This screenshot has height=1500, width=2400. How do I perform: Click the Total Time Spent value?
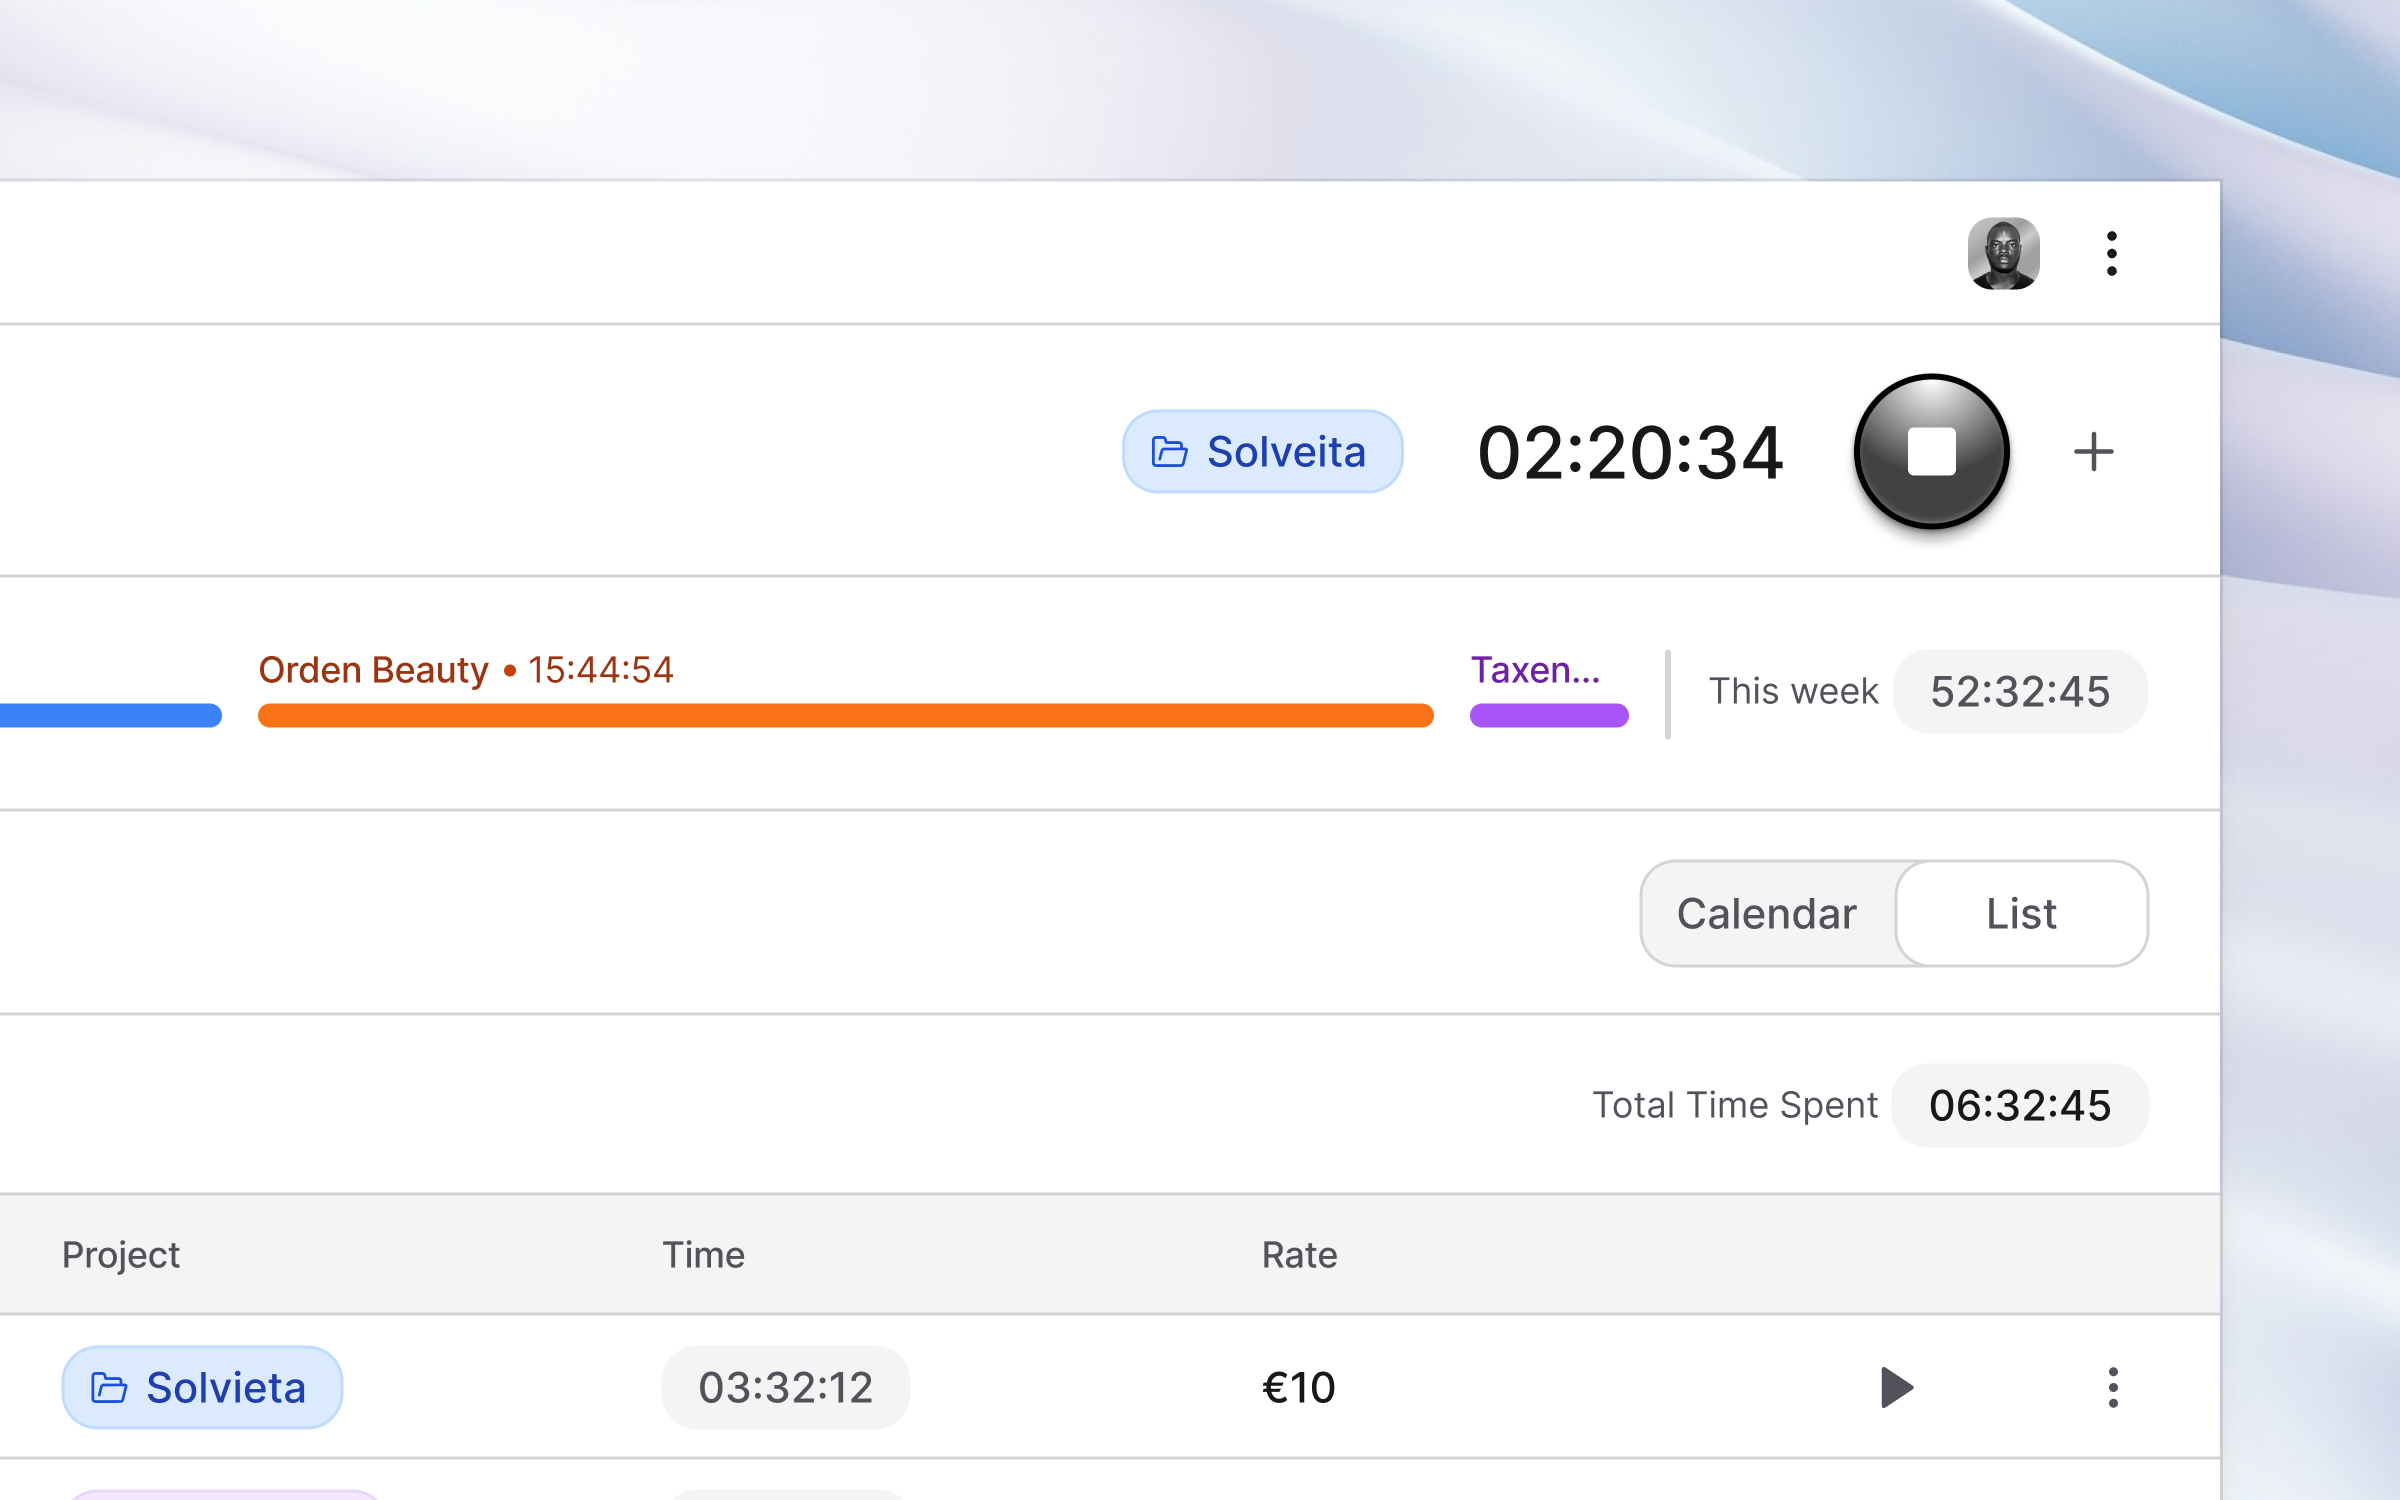2019,1105
